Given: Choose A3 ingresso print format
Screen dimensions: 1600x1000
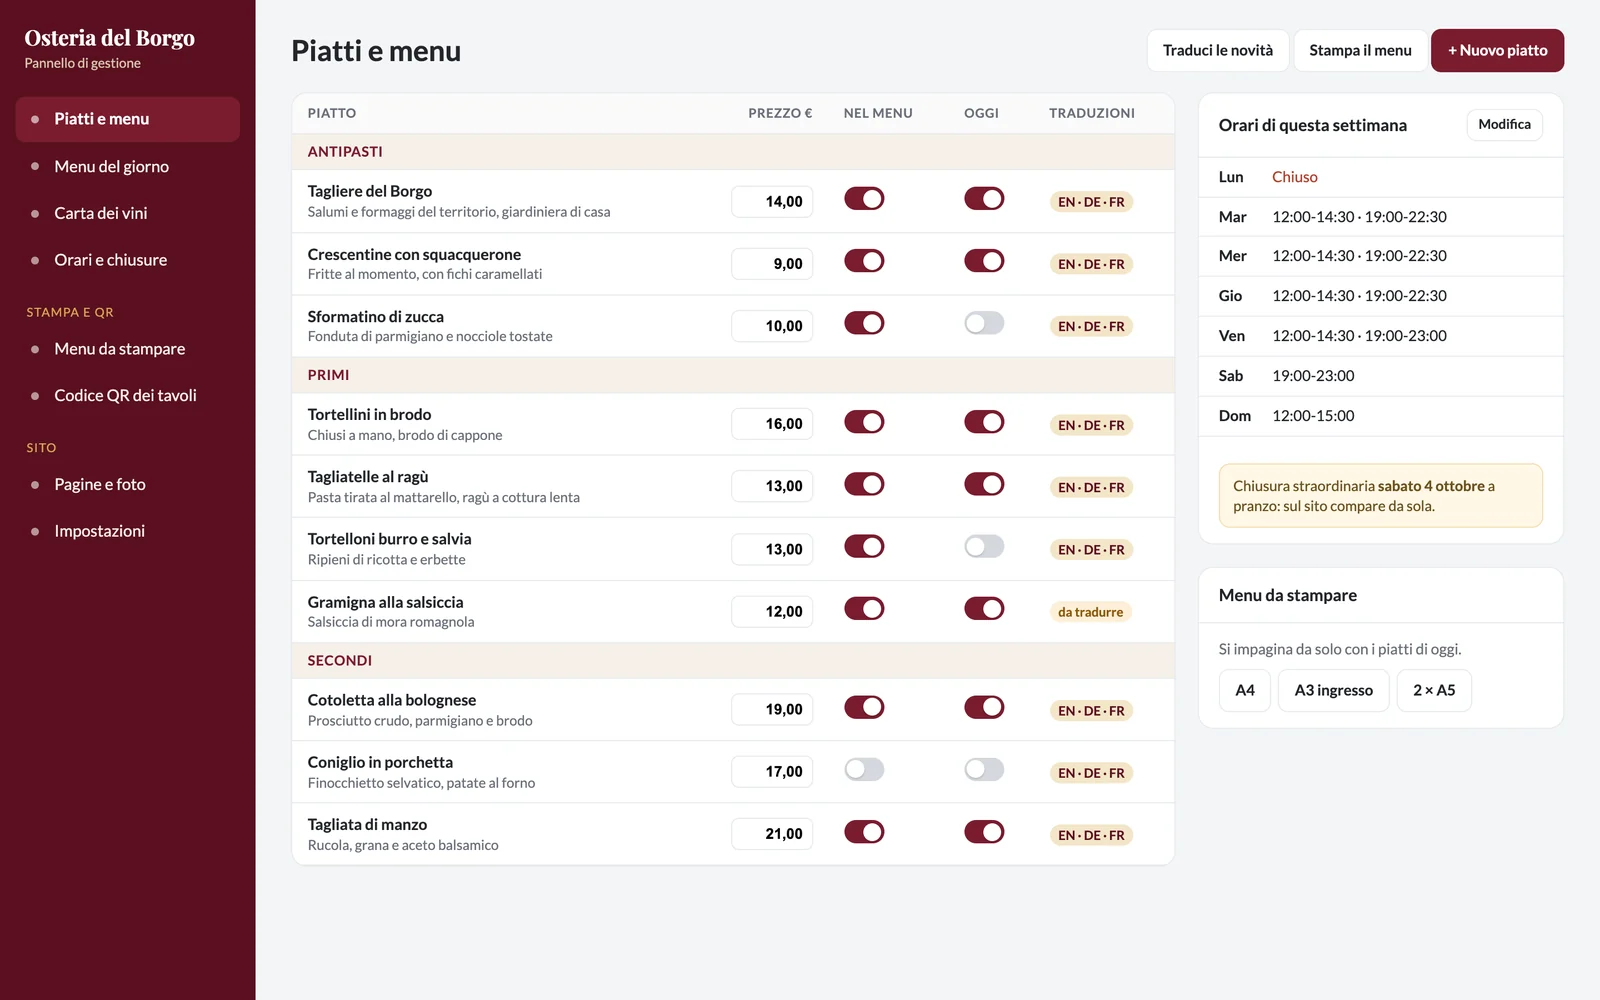Looking at the screenshot, I should click(x=1333, y=690).
